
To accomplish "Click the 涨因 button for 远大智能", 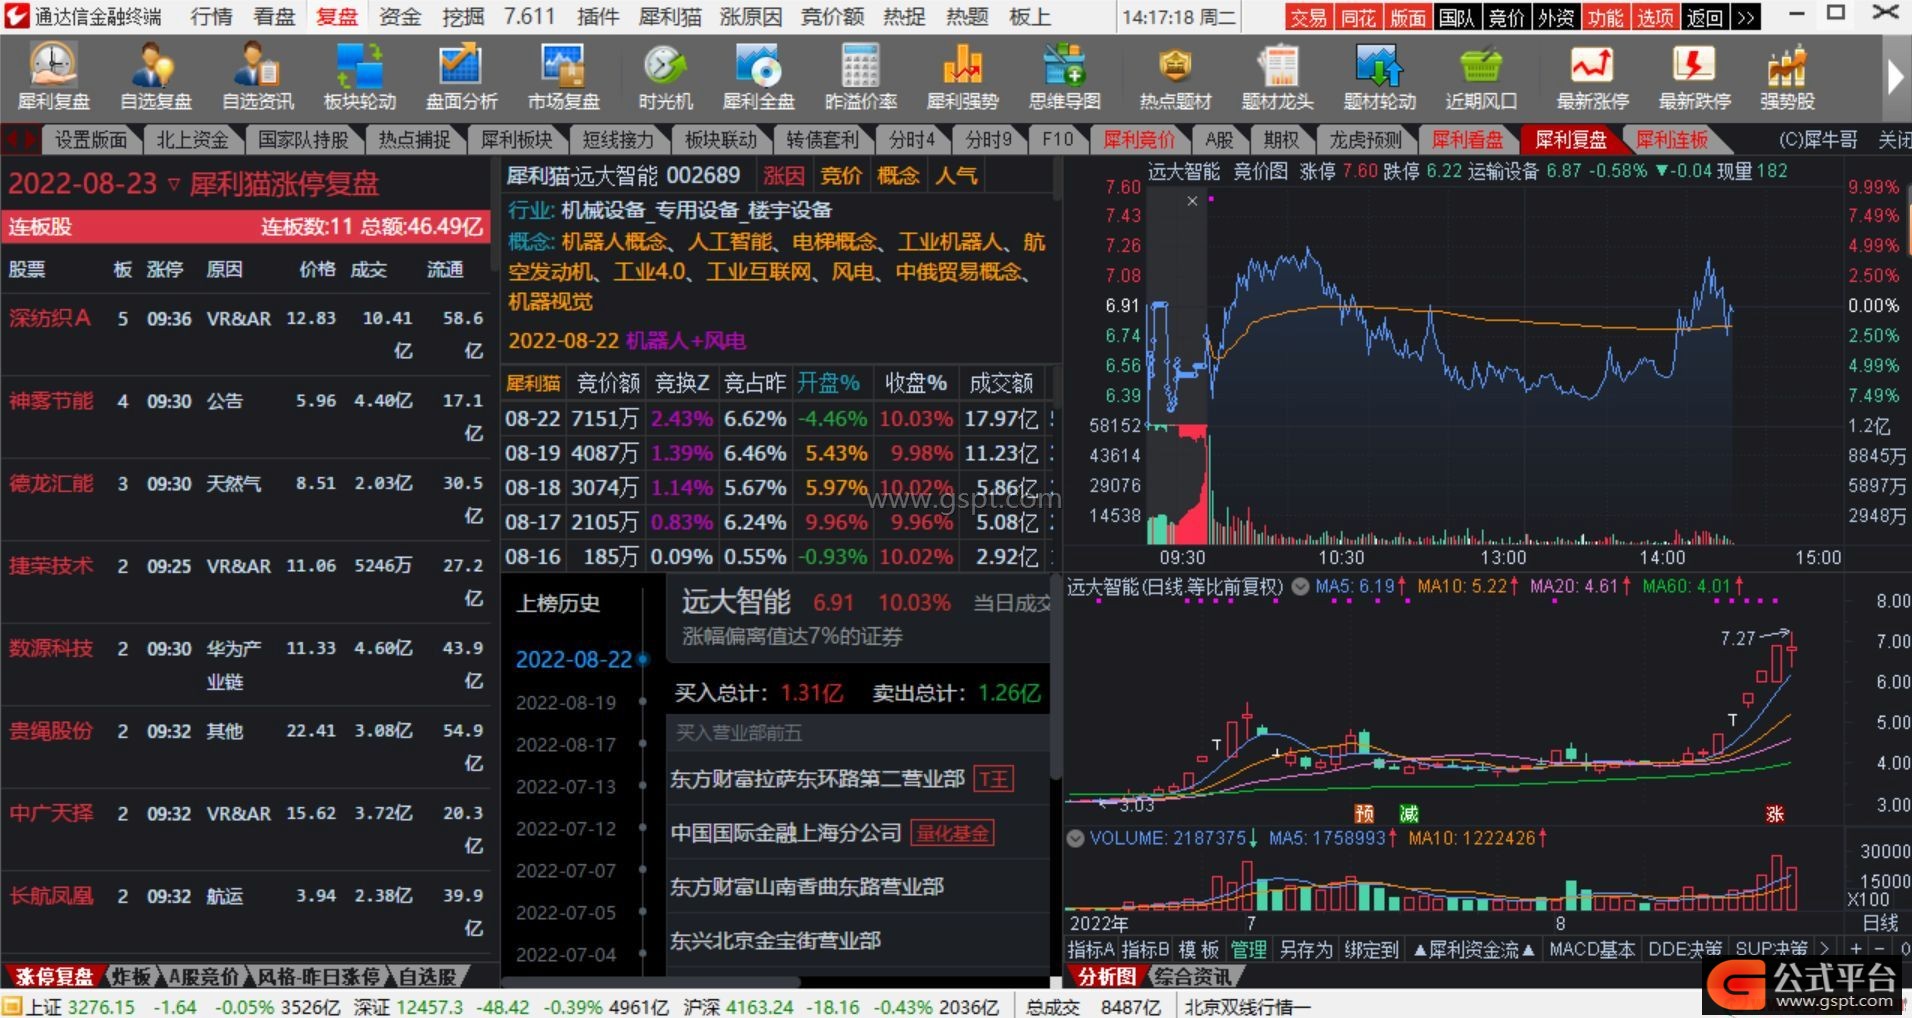I will click(x=783, y=176).
